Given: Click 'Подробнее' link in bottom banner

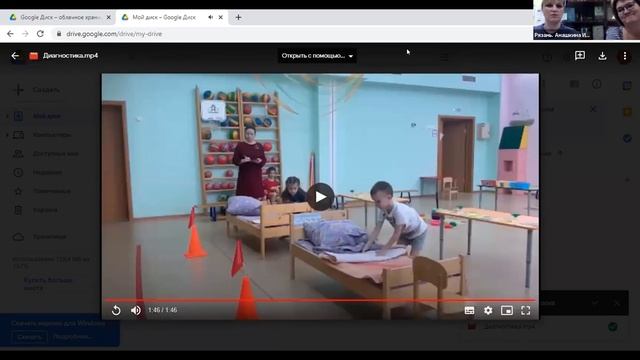Looking at the screenshot, I should click(x=72, y=337).
